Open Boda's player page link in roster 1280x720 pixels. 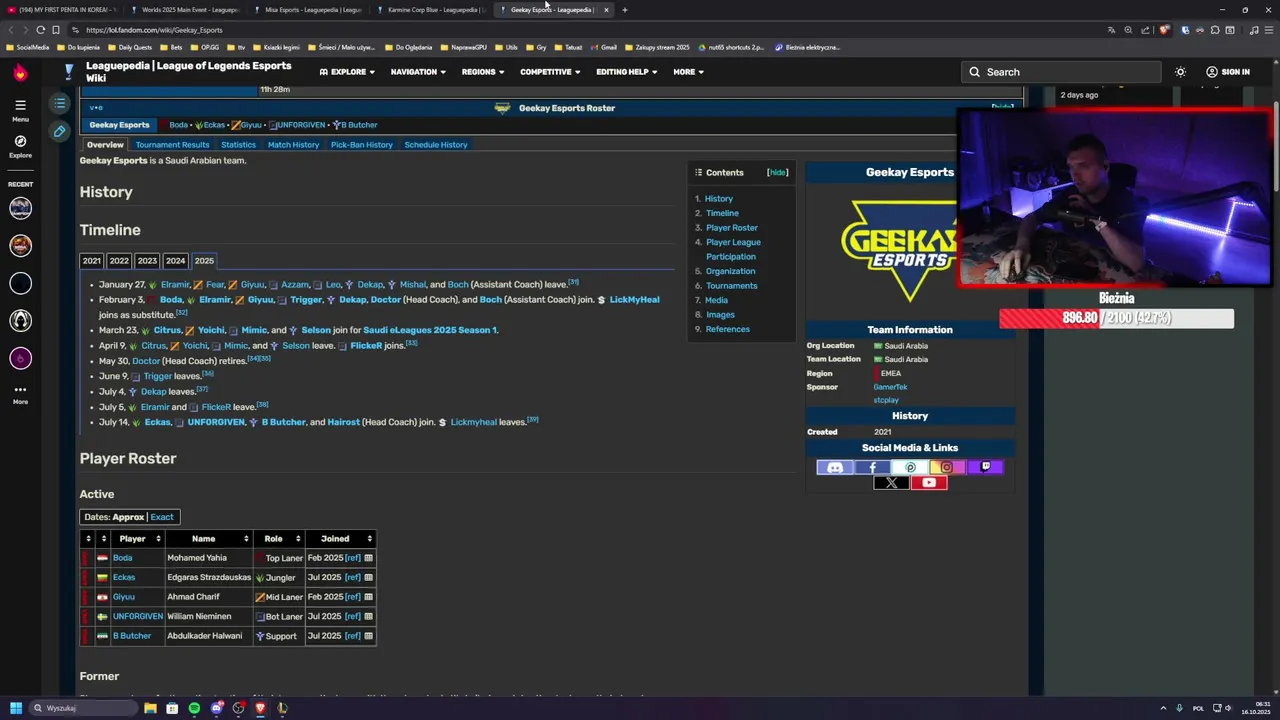click(x=122, y=558)
